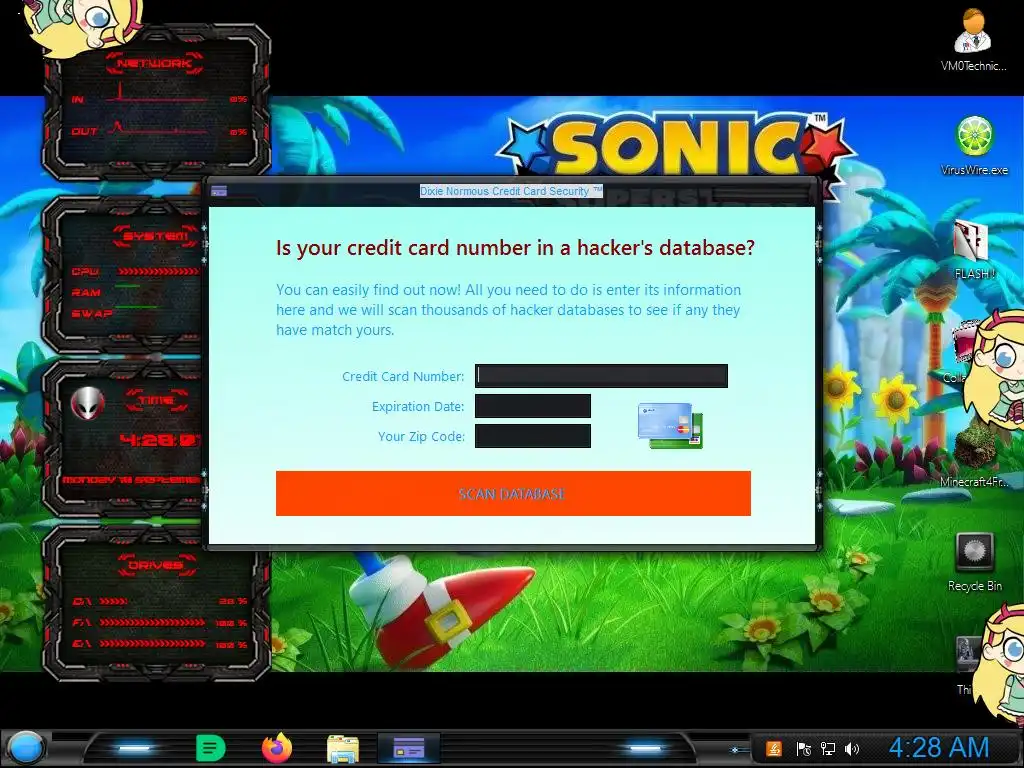
Task: Click the Dixie Normous Credit Card Security title text
Action: (x=510, y=191)
